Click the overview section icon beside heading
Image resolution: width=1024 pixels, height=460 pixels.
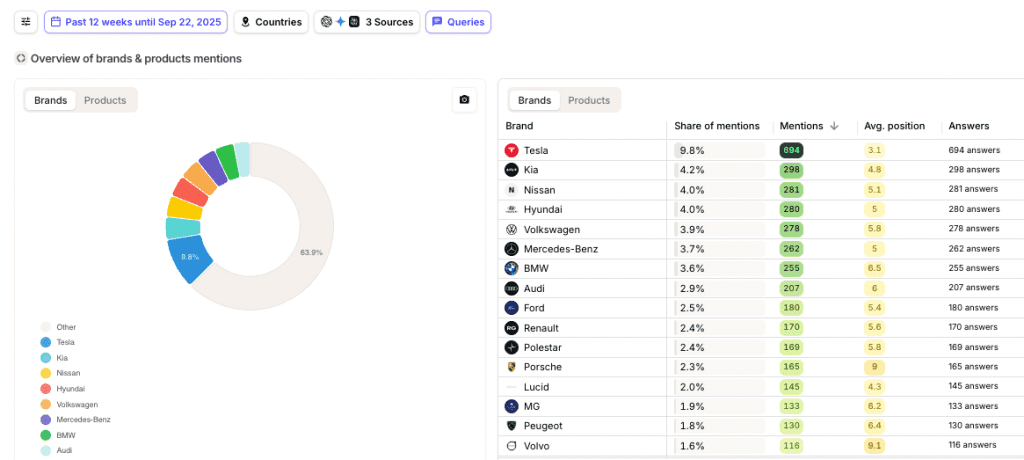(21, 59)
